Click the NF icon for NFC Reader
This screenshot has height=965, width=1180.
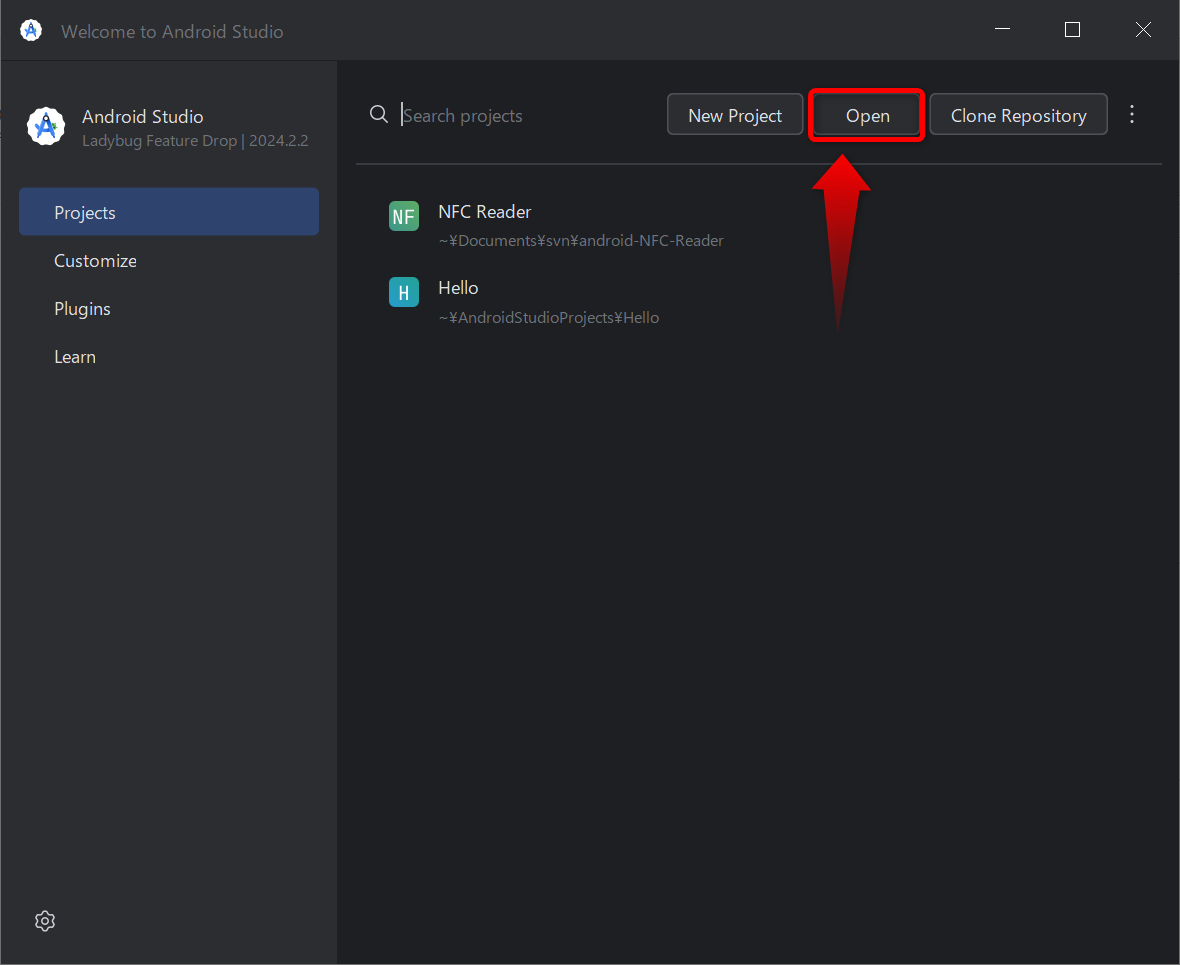404,217
